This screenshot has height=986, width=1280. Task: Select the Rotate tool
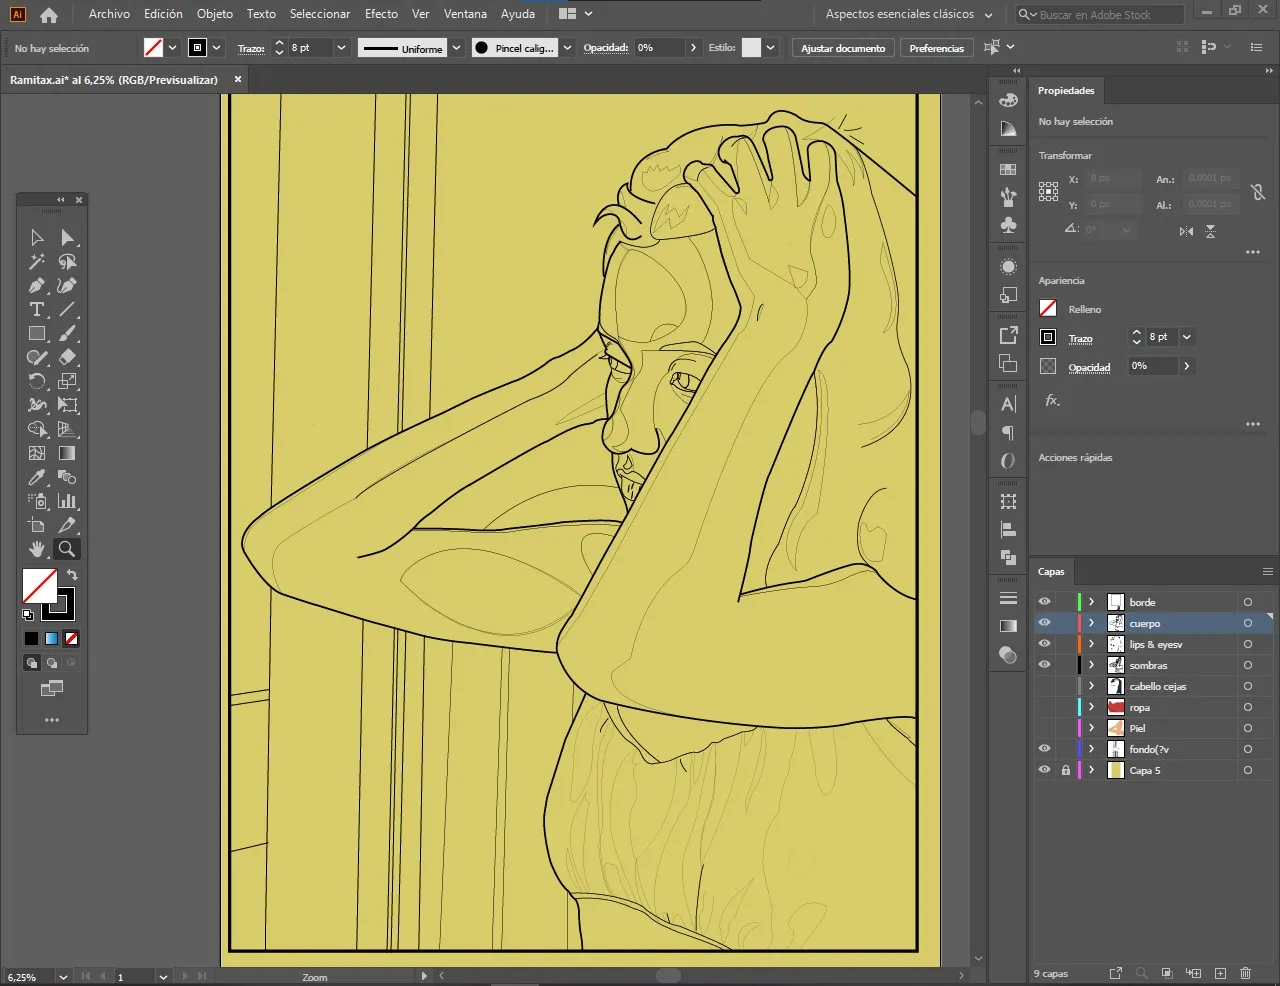(x=37, y=381)
